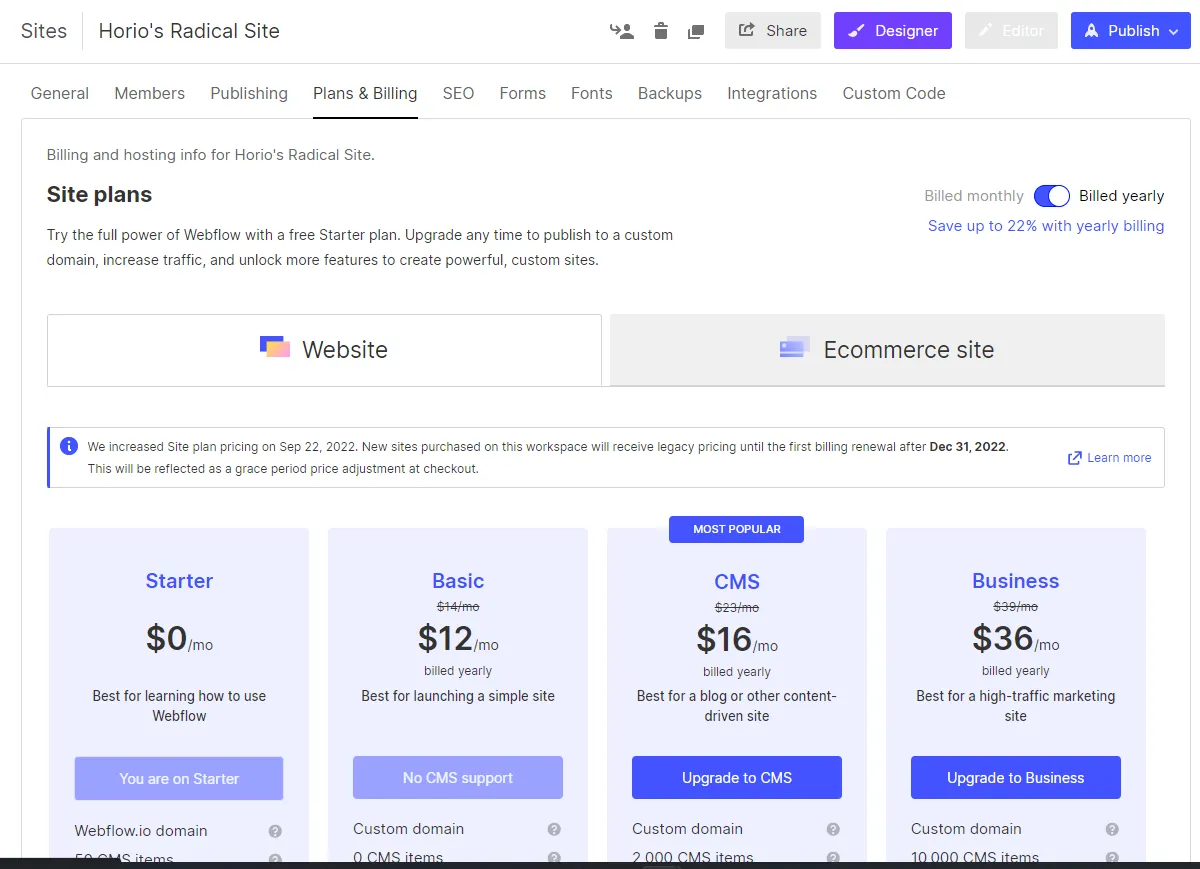Select the Website plan type option
The height and width of the screenshot is (869, 1200).
point(324,350)
